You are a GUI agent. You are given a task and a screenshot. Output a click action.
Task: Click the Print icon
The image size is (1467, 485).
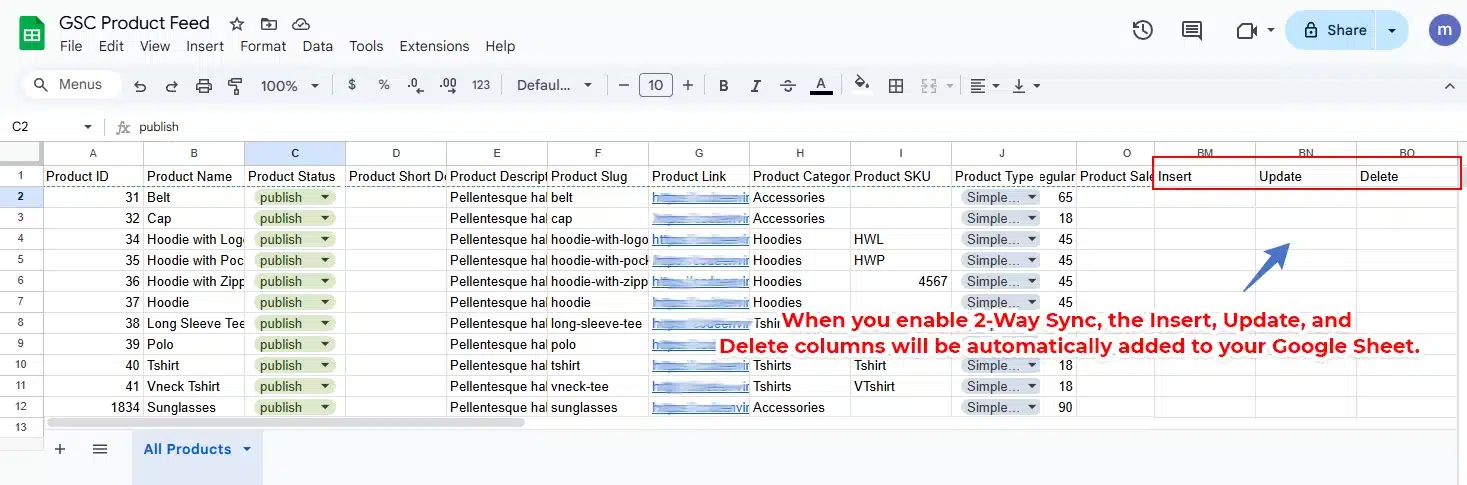[x=204, y=86]
